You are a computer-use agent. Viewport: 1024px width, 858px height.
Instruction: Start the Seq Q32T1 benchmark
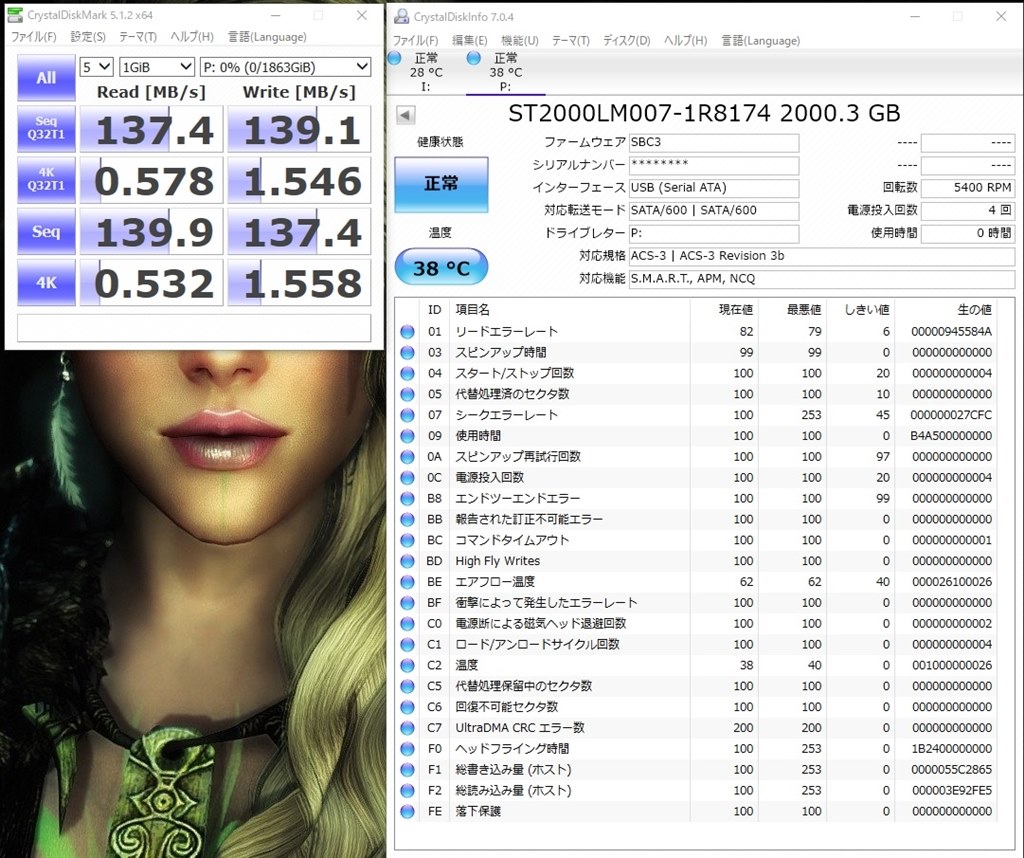tap(46, 129)
